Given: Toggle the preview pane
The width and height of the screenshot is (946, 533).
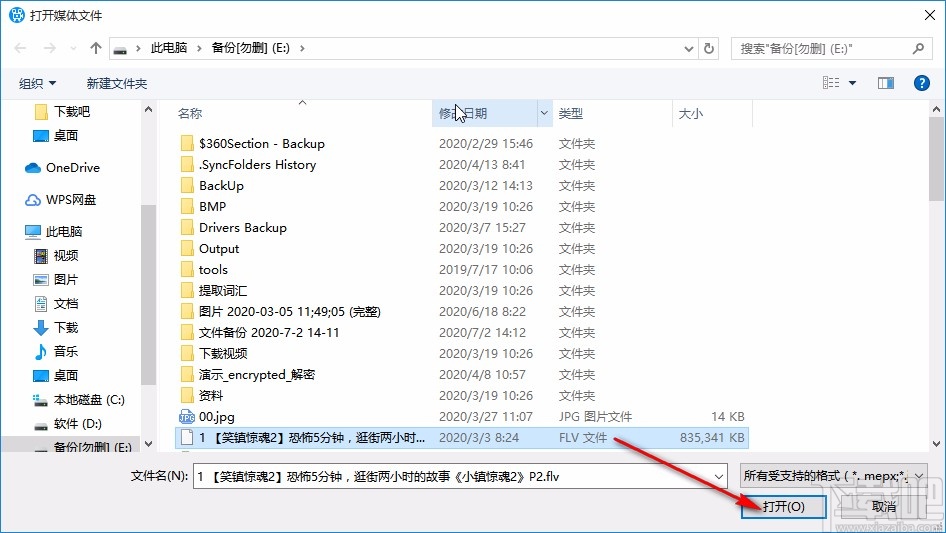Looking at the screenshot, I should tap(886, 83).
